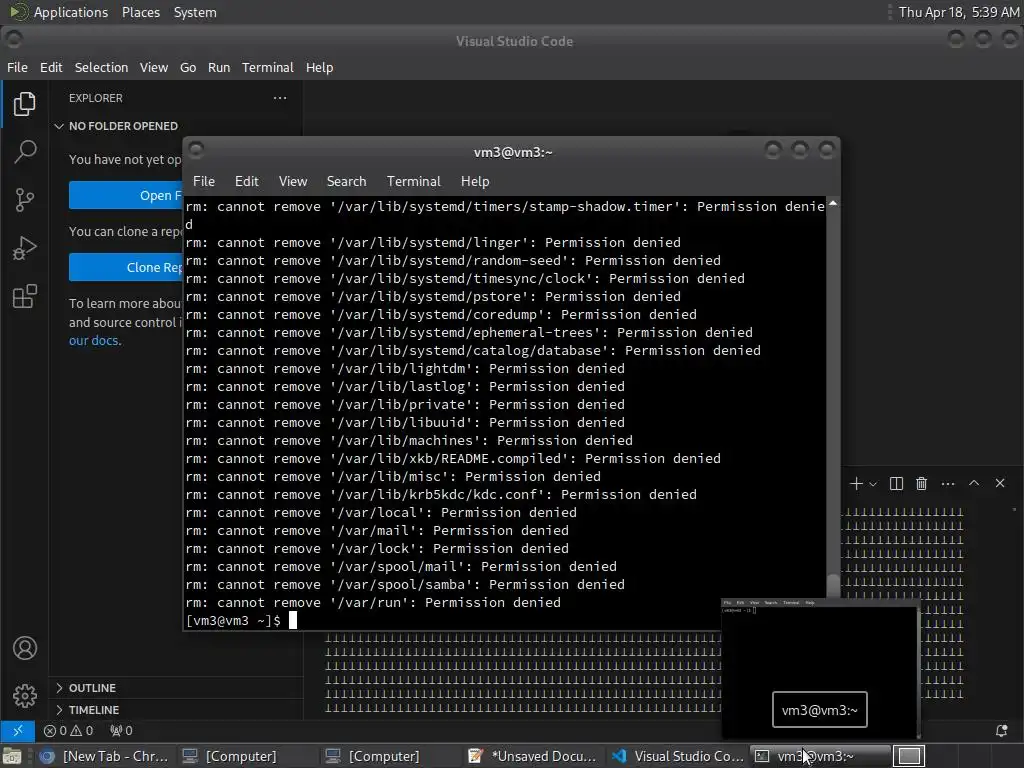Open the Explorer view in activity bar
Screen dimensions: 1024x768
pyautogui.click(x=24, y=104)
